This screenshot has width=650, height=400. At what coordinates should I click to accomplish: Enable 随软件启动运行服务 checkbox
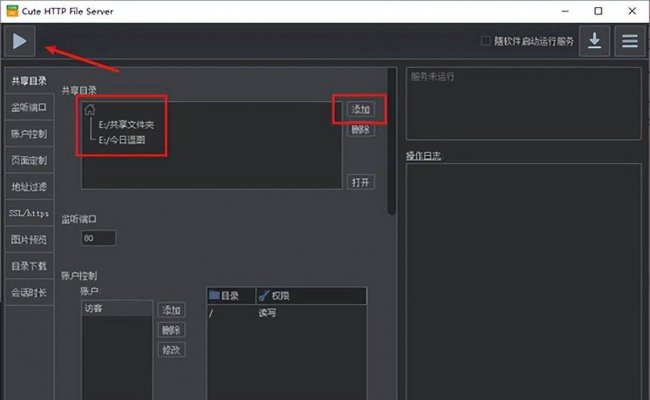click(485, 41)
